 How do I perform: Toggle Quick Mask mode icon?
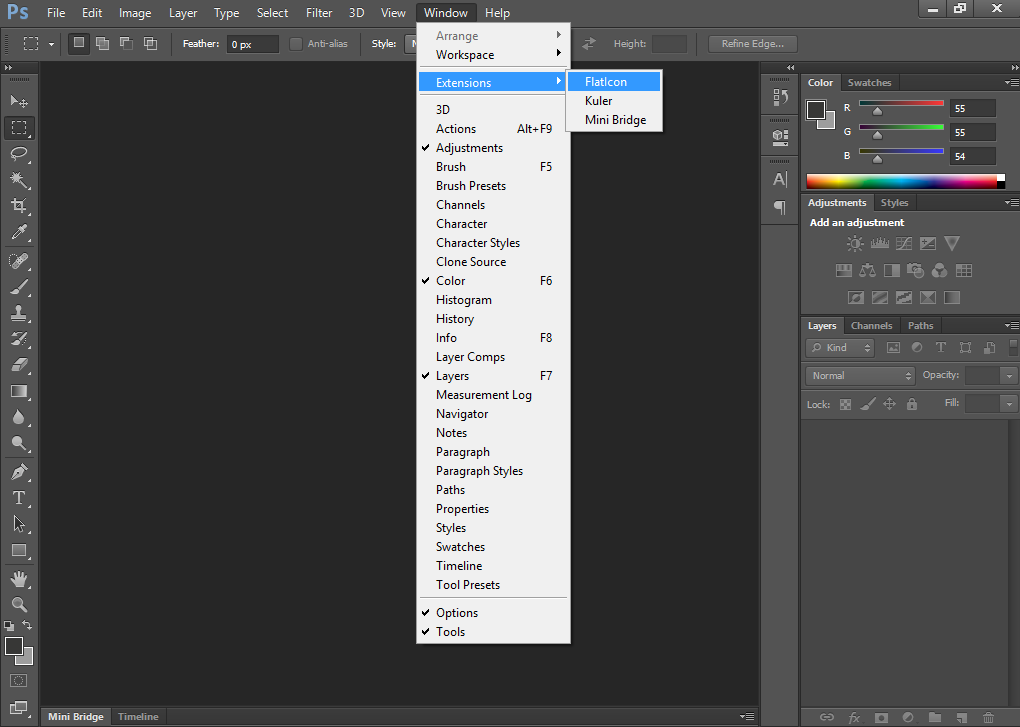tap(19, 680)
